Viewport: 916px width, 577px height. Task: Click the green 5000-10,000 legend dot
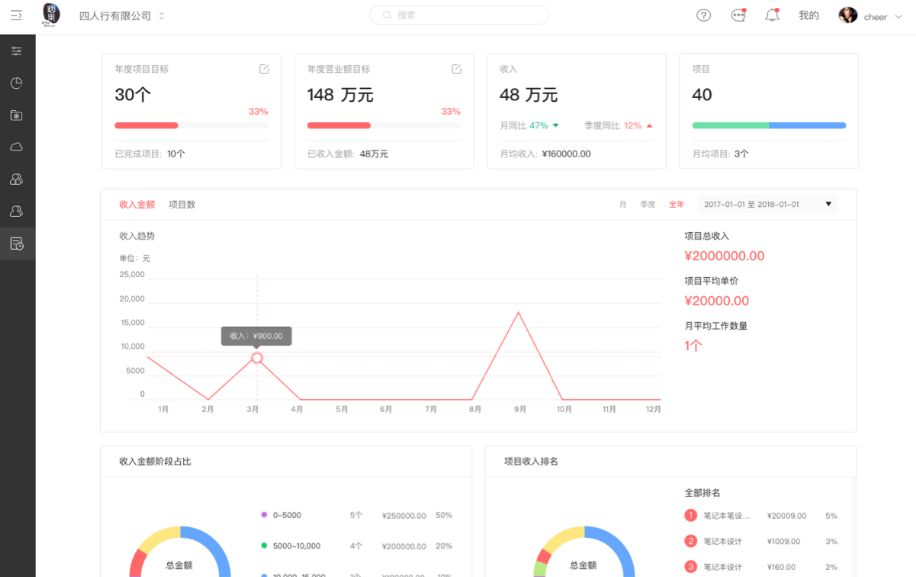click(264, 545)
